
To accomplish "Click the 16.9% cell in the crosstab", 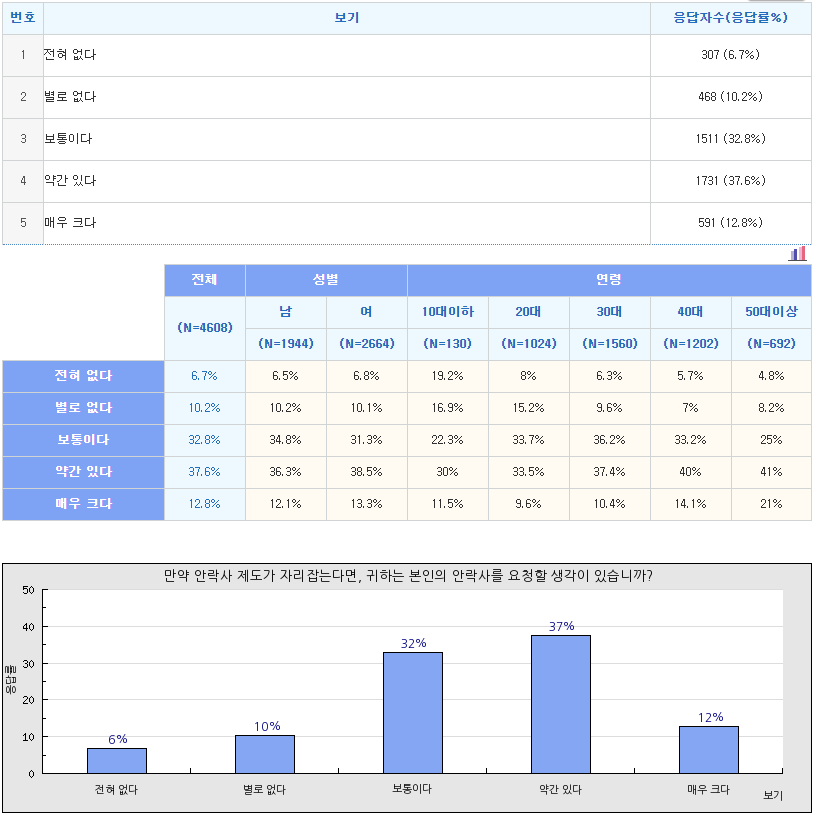I will [448, 408].
